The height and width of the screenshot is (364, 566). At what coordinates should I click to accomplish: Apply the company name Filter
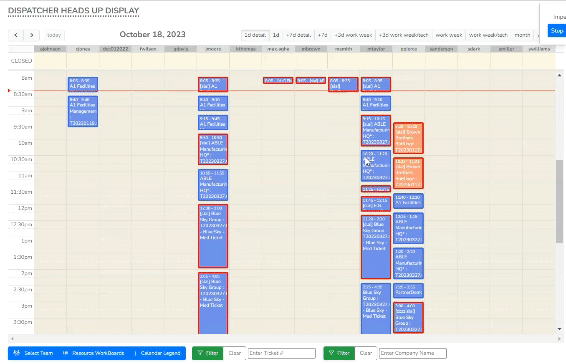[339, 353]
